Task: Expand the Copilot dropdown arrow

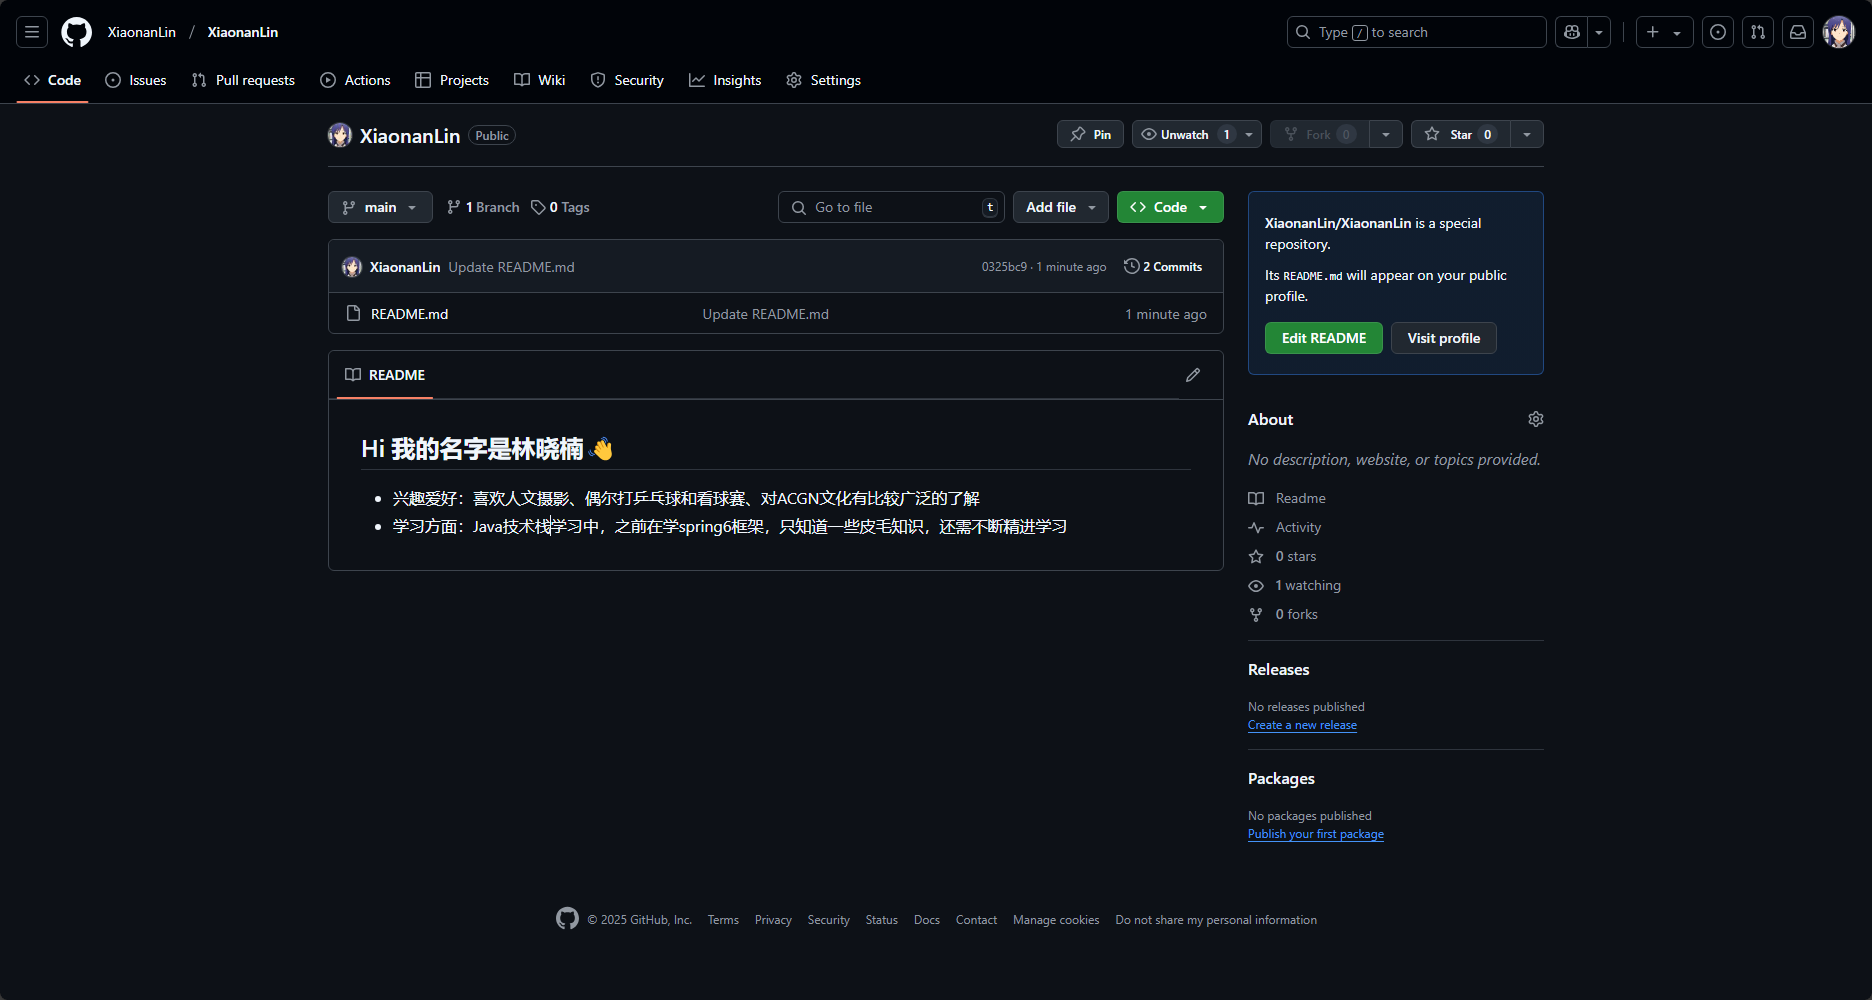Action: point(1599,32)
